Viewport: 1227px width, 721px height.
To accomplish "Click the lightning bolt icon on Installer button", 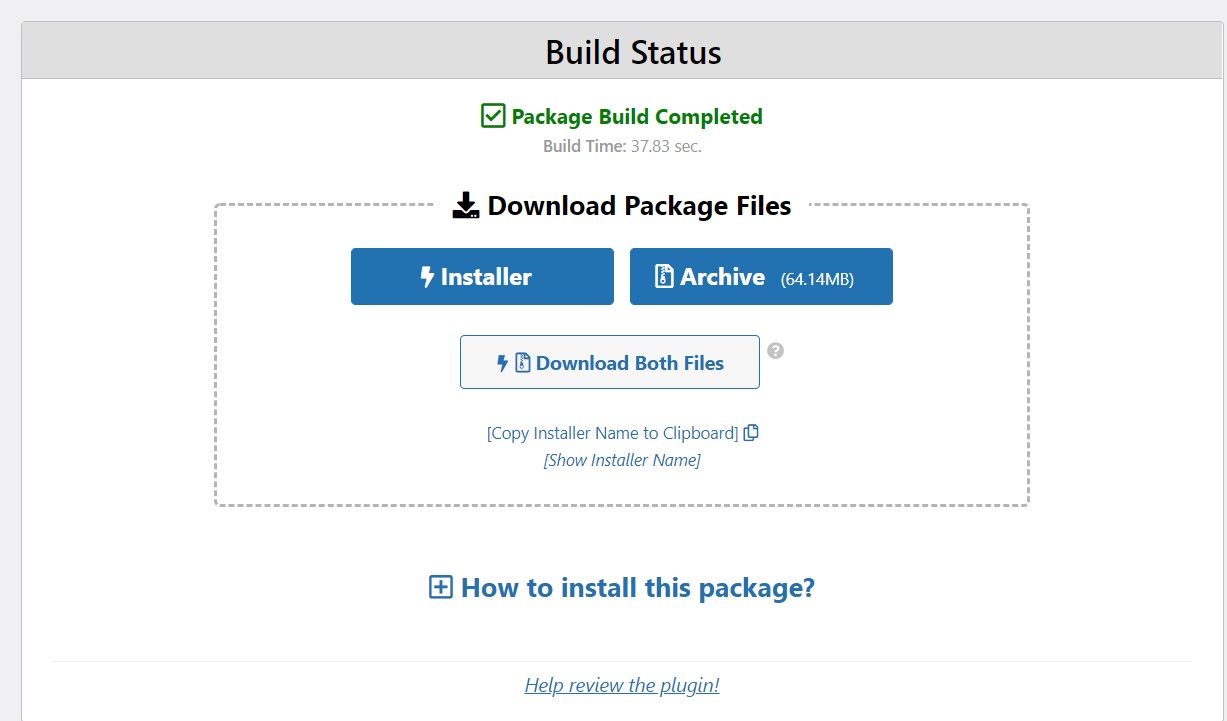I will point(427,277).
